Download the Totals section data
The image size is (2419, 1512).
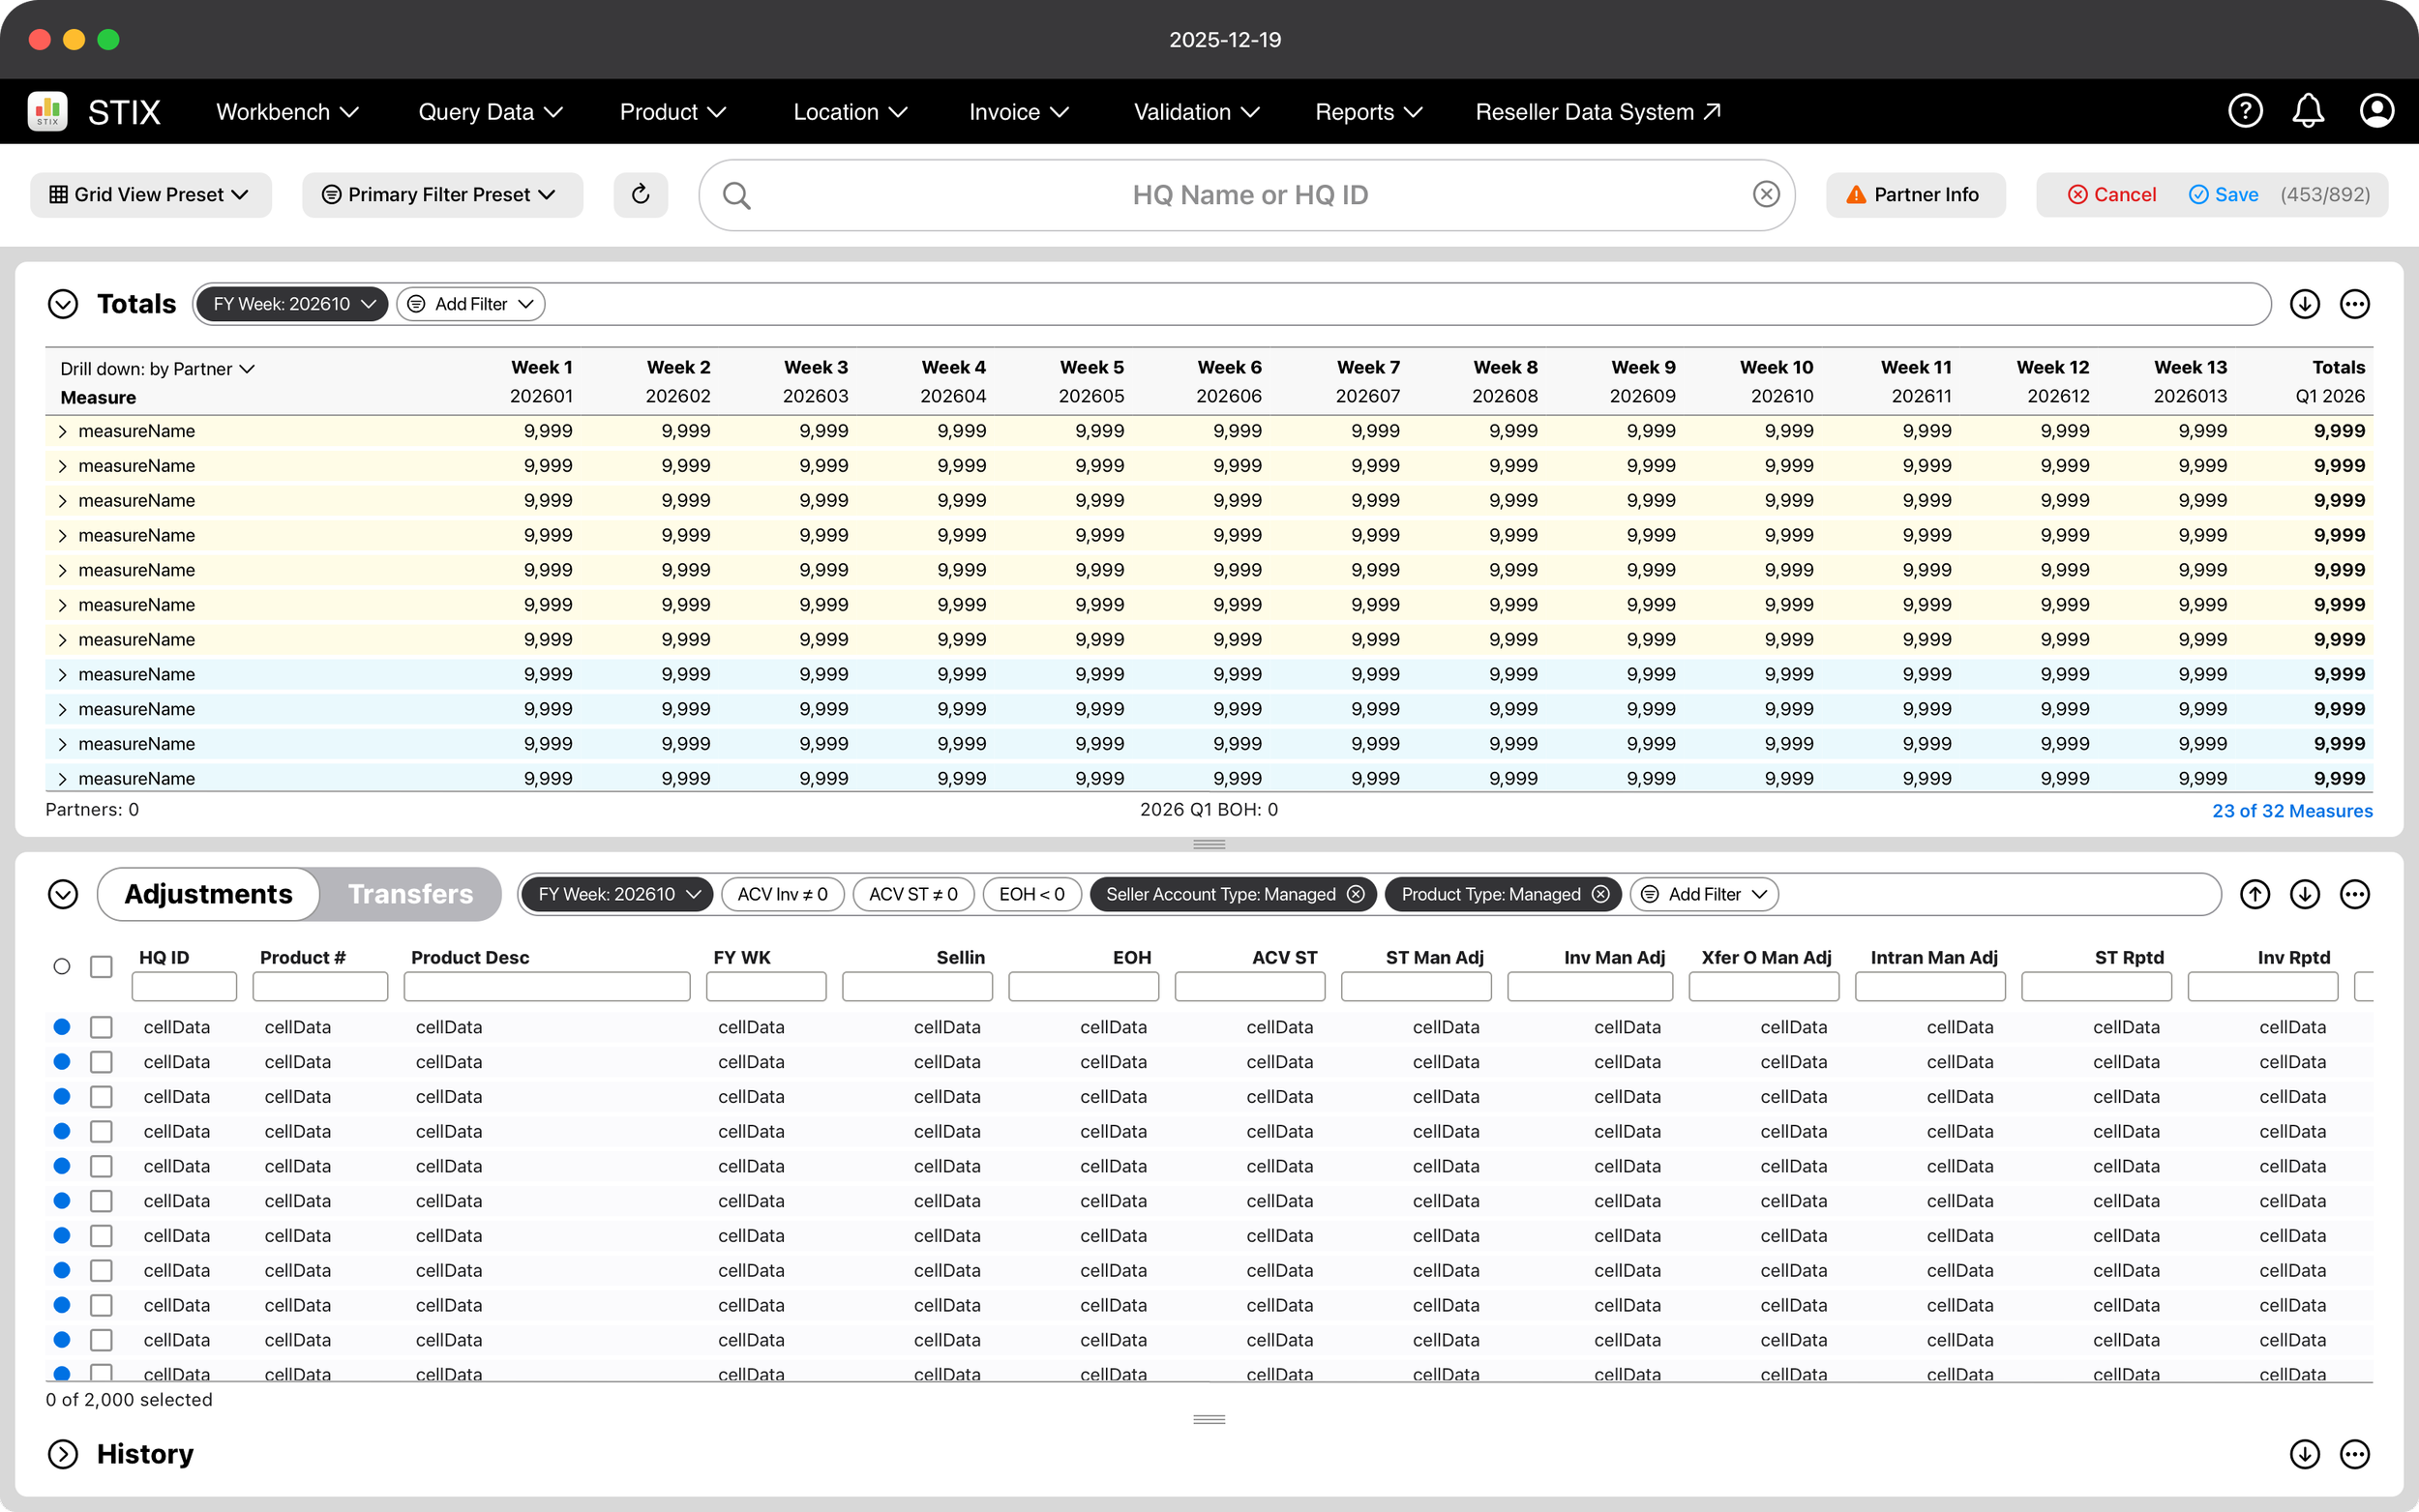point(2304,304)
